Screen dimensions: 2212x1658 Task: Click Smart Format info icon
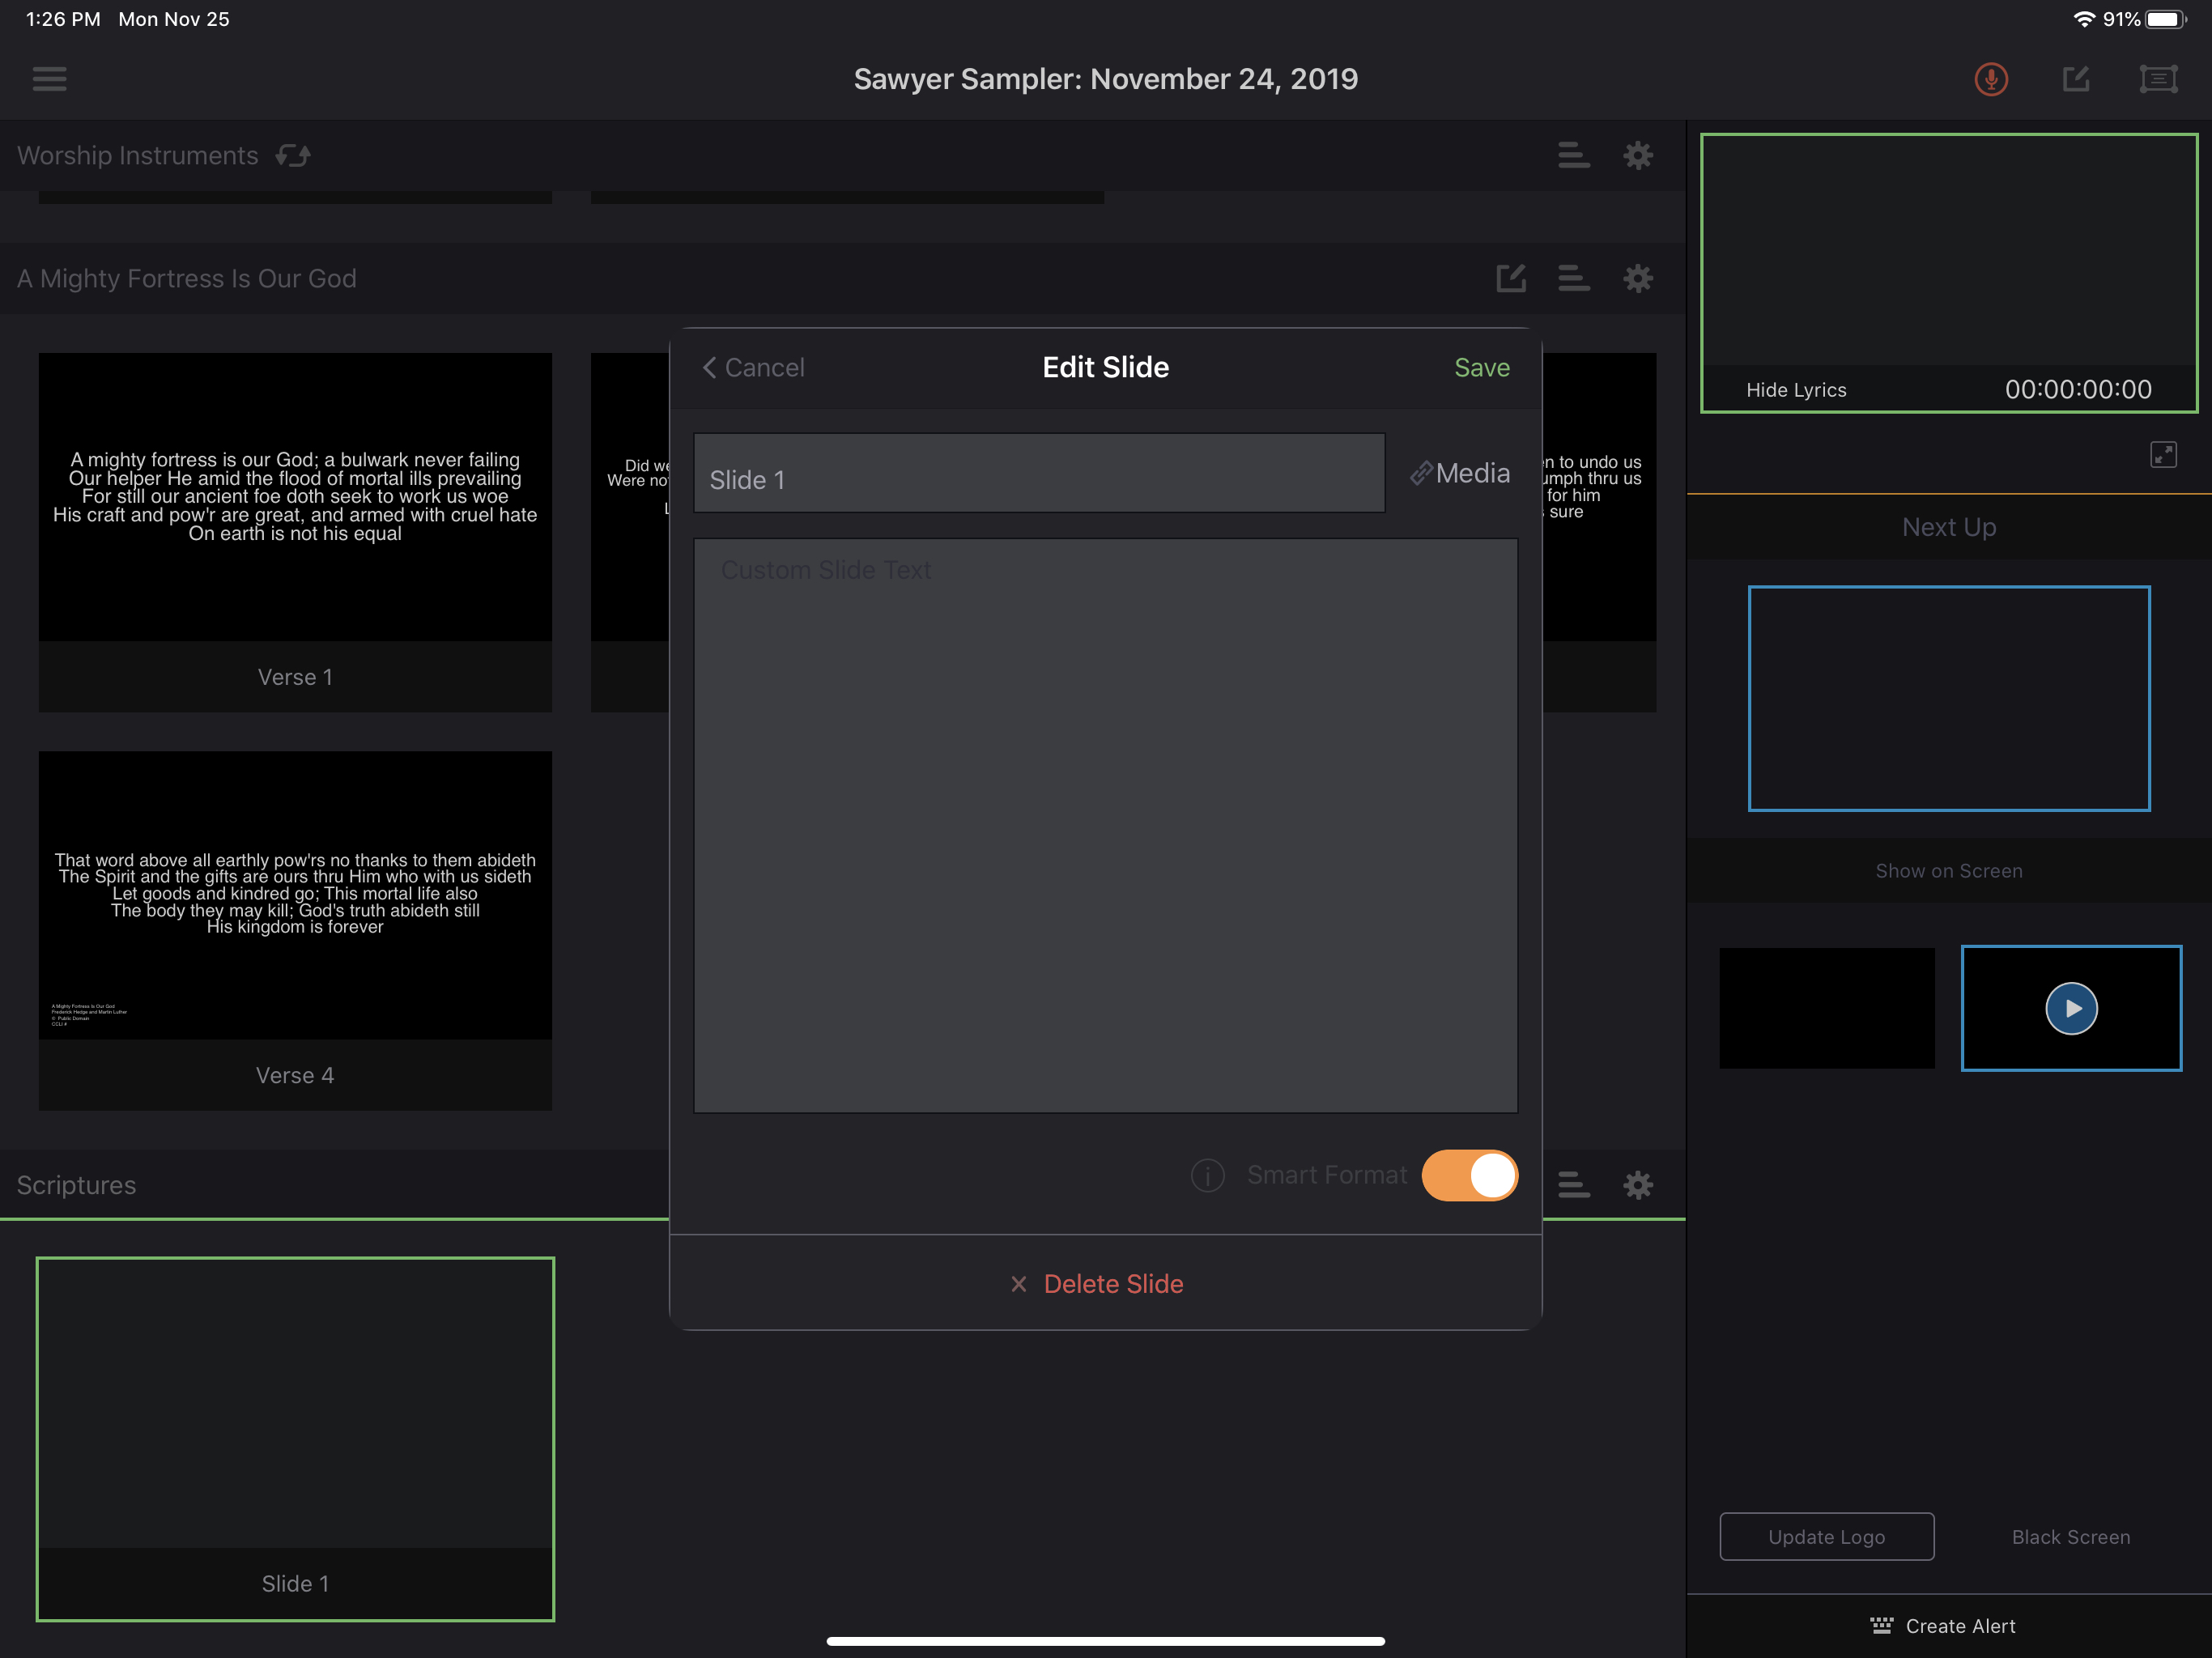click(1207, 1176)
